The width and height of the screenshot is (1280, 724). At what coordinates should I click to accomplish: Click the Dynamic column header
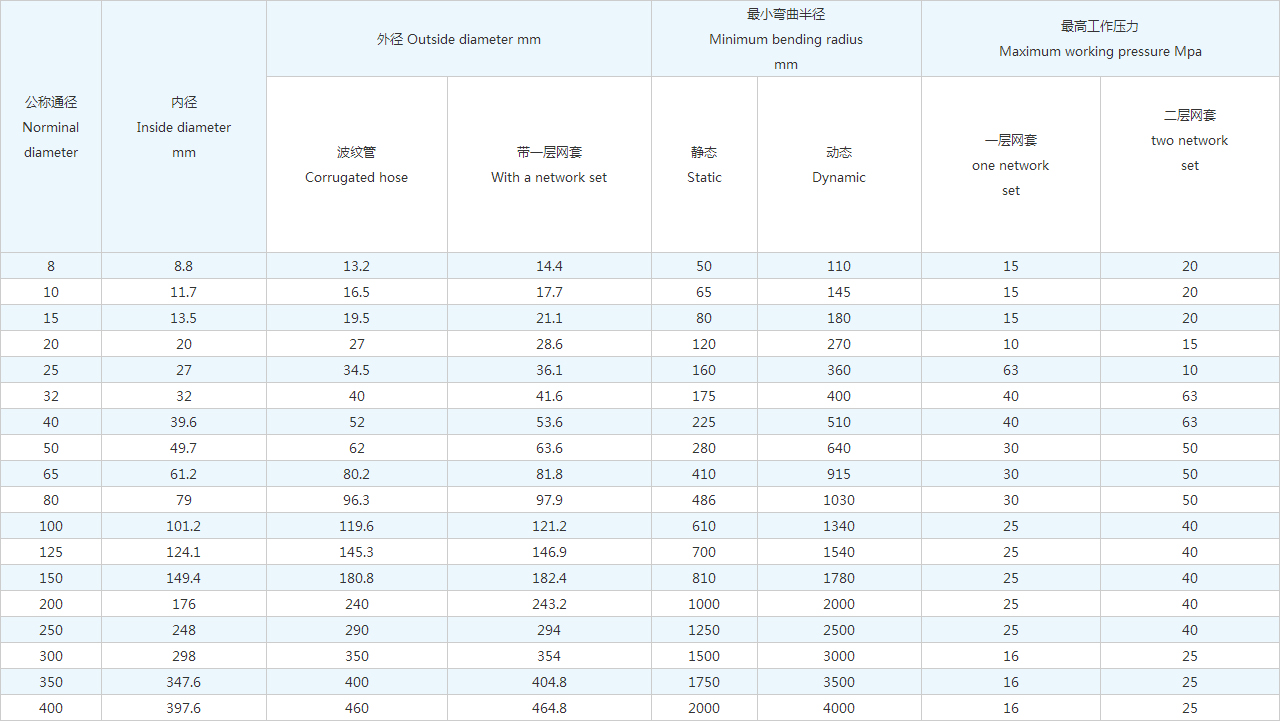pos(839,165)
